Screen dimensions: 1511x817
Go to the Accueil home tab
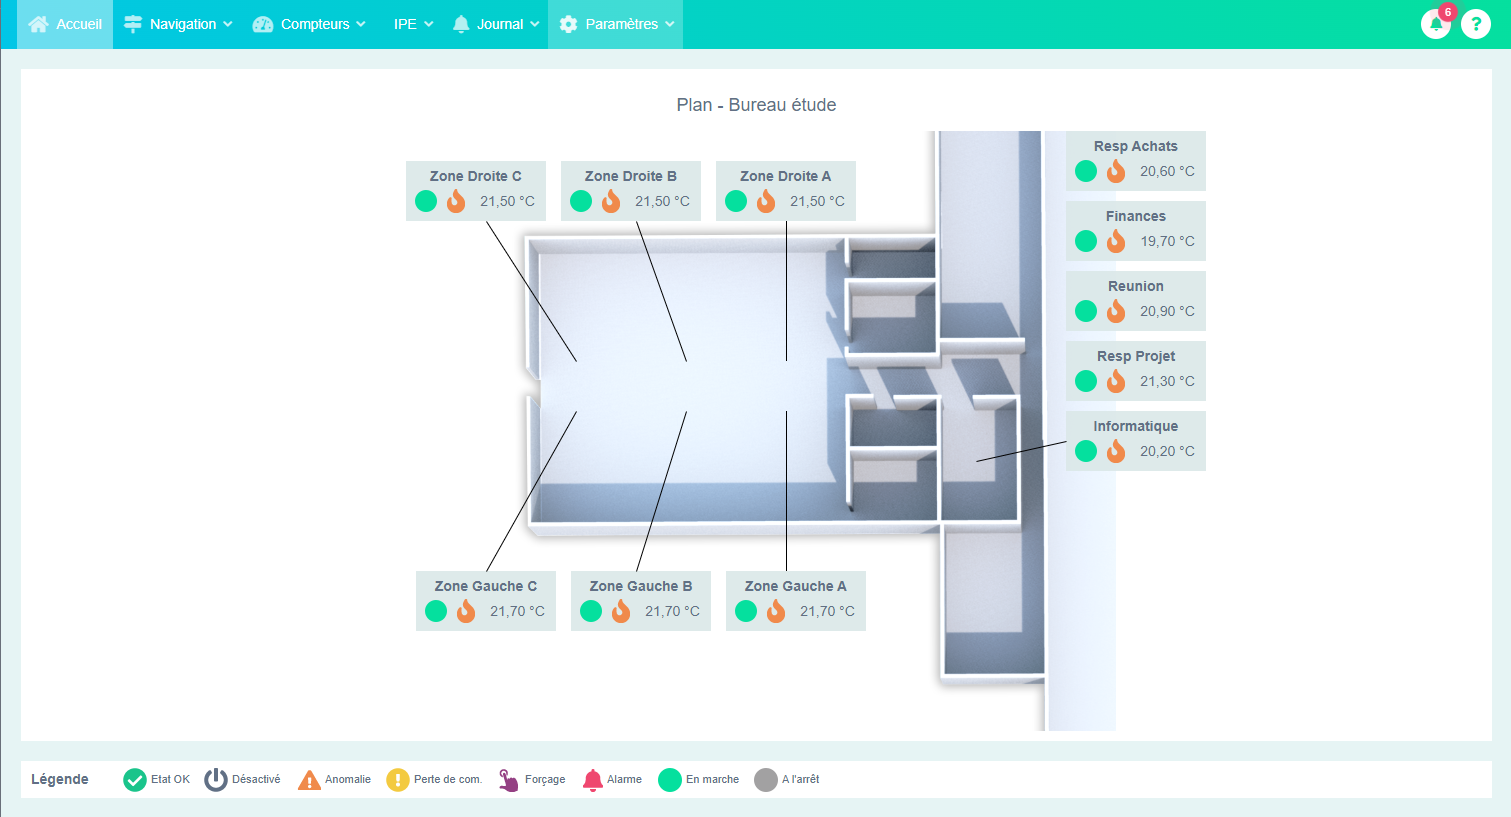pyautogui.click(x=66, y=24)
